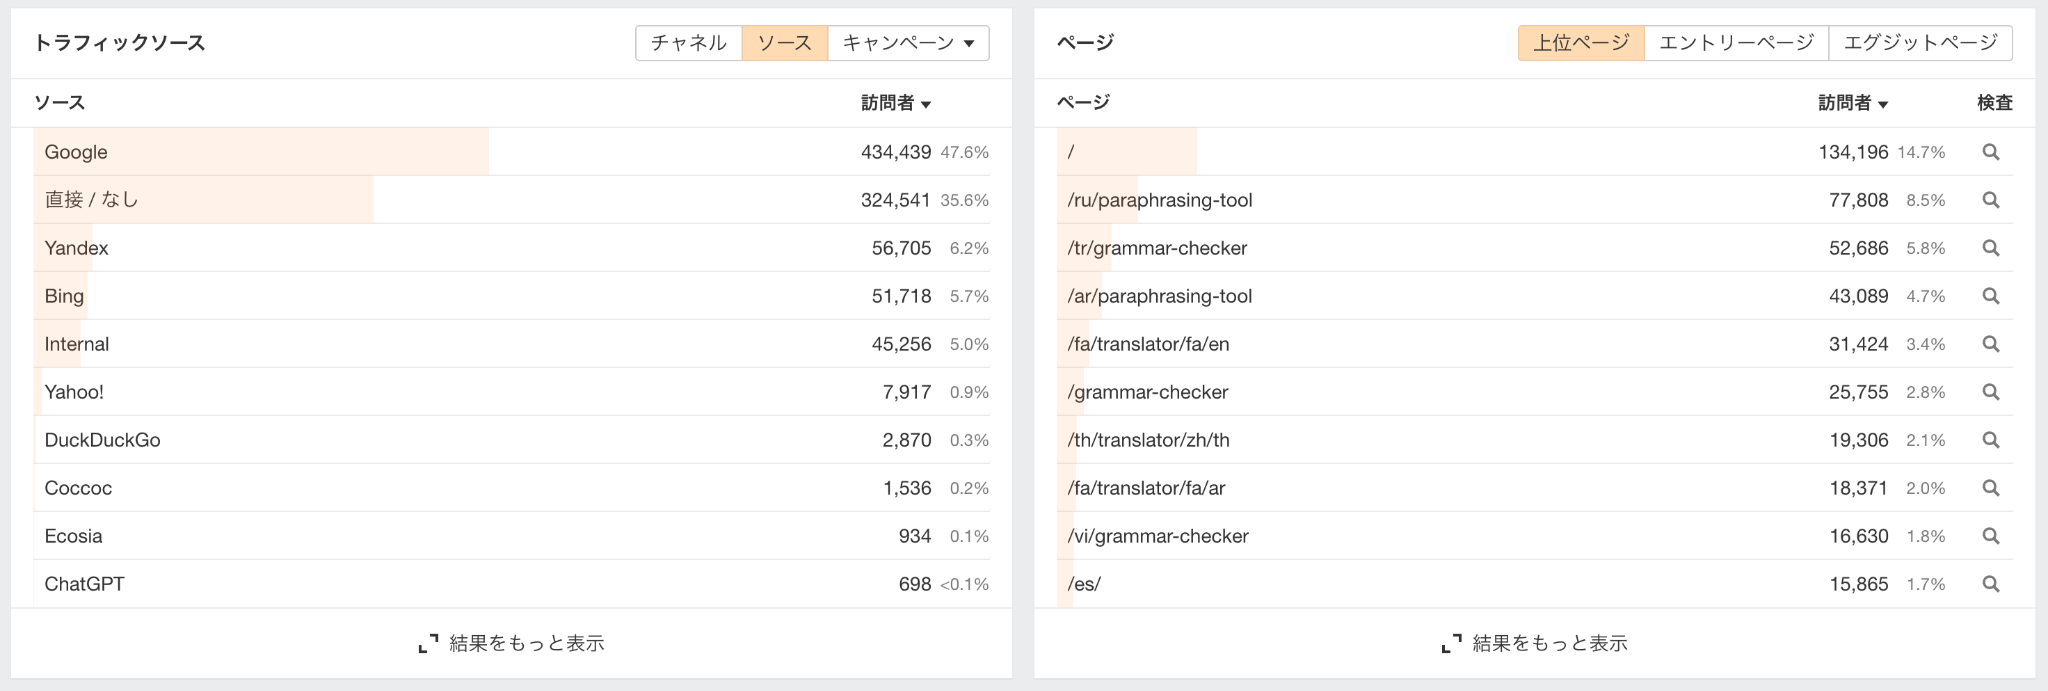The width and height of the screenshot is (2048, 691).
Task: Open inspection for /grammar-checker
Action: pos(1991,392)
